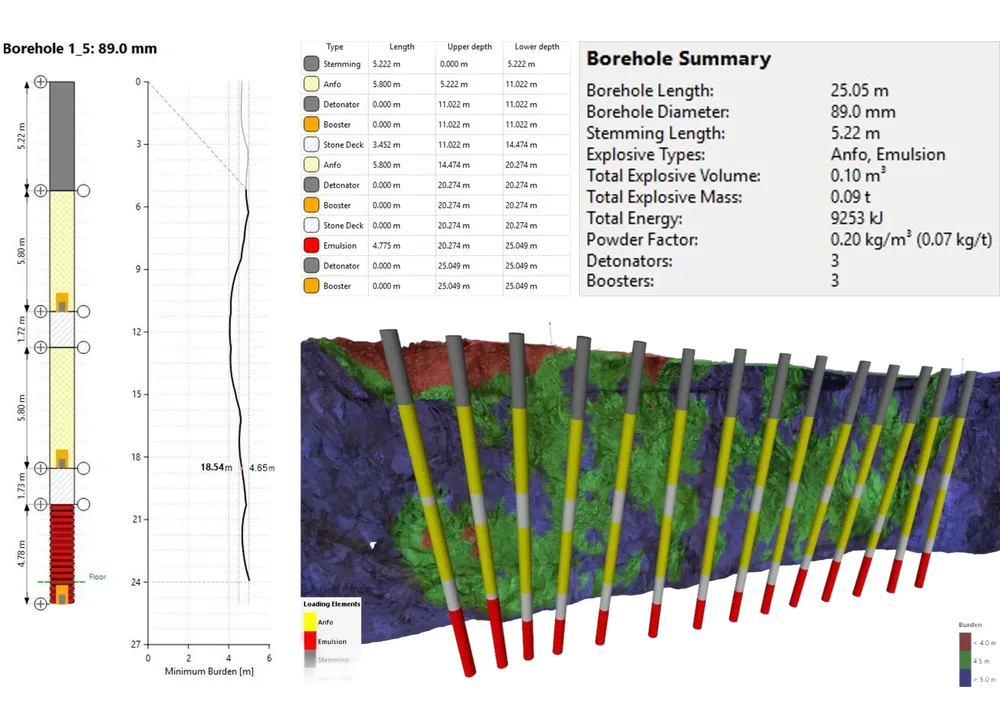Click the Upper depth column header

point(469,47)
